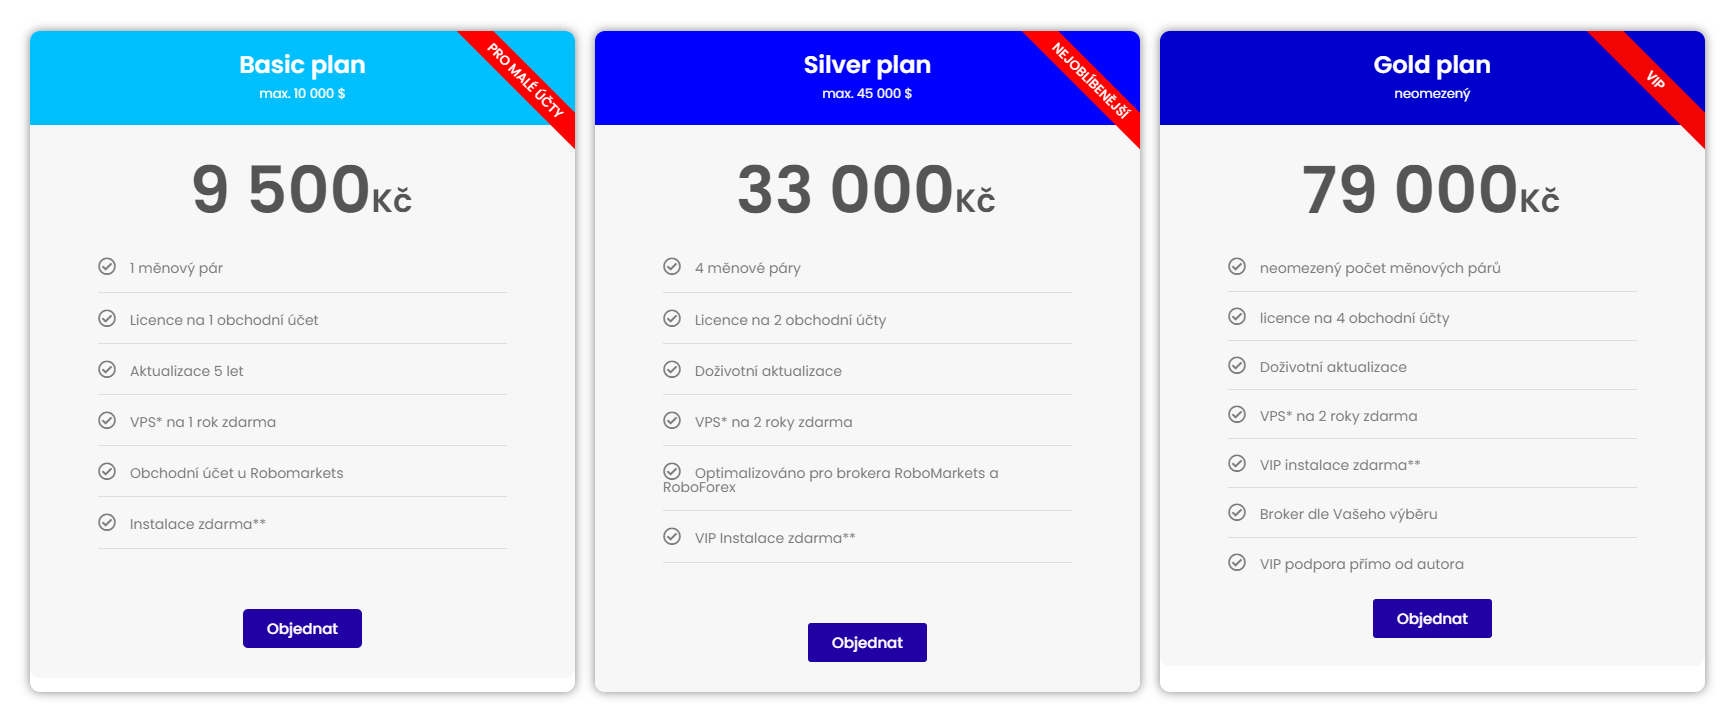Click check icon beside 'neomezený počet měnových párů'
Viewport: 1725px width, 704px height.
tap(1237, 266)
